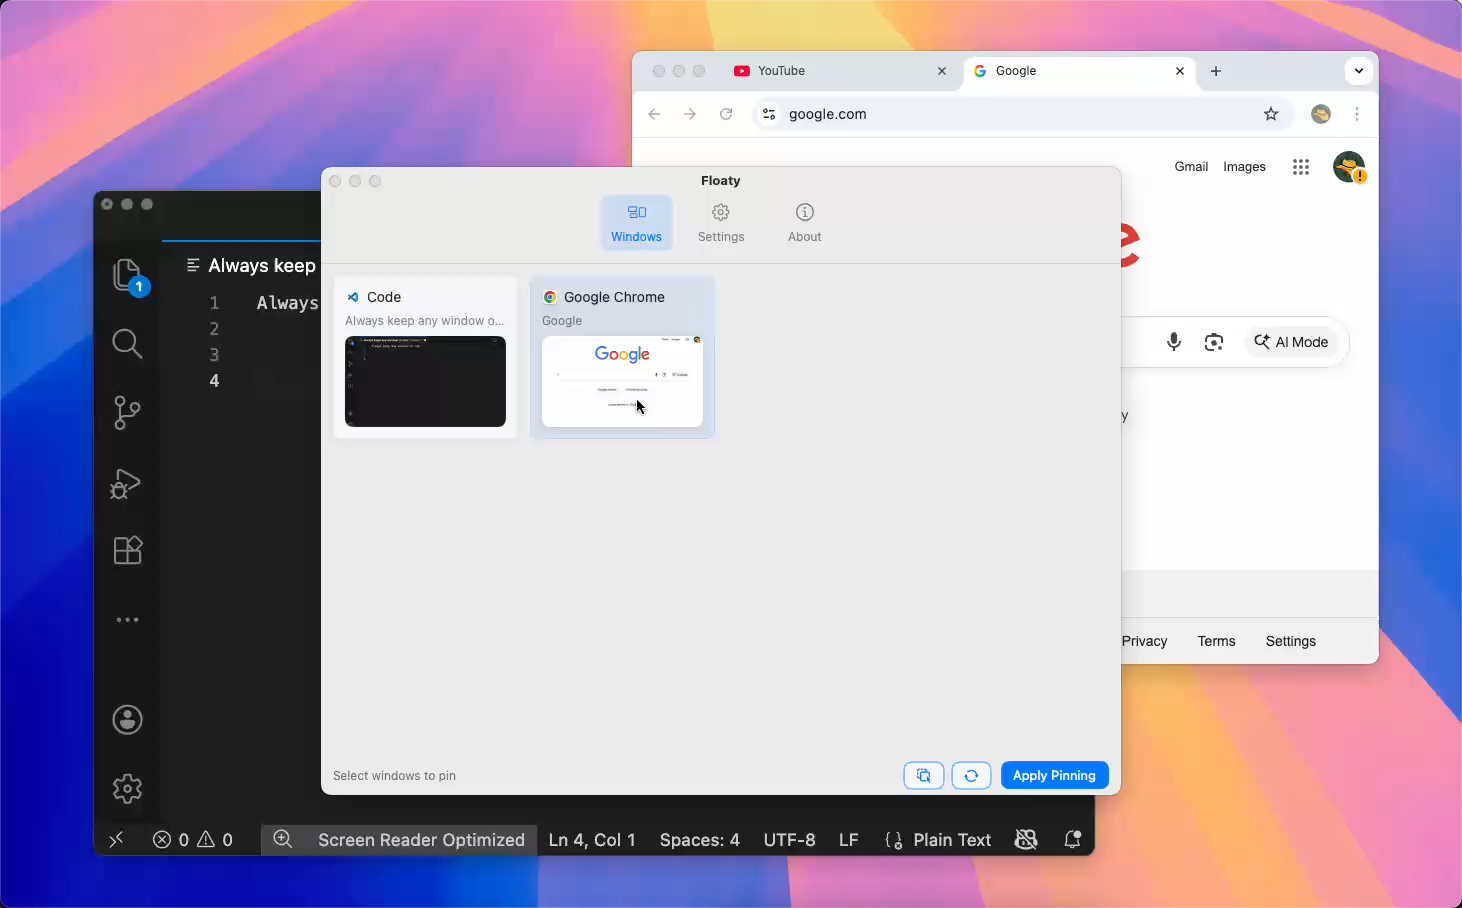Toggle select-all windows in Floaty
This screenshot has width=1462, height=908.
click(x=923, y=775)
